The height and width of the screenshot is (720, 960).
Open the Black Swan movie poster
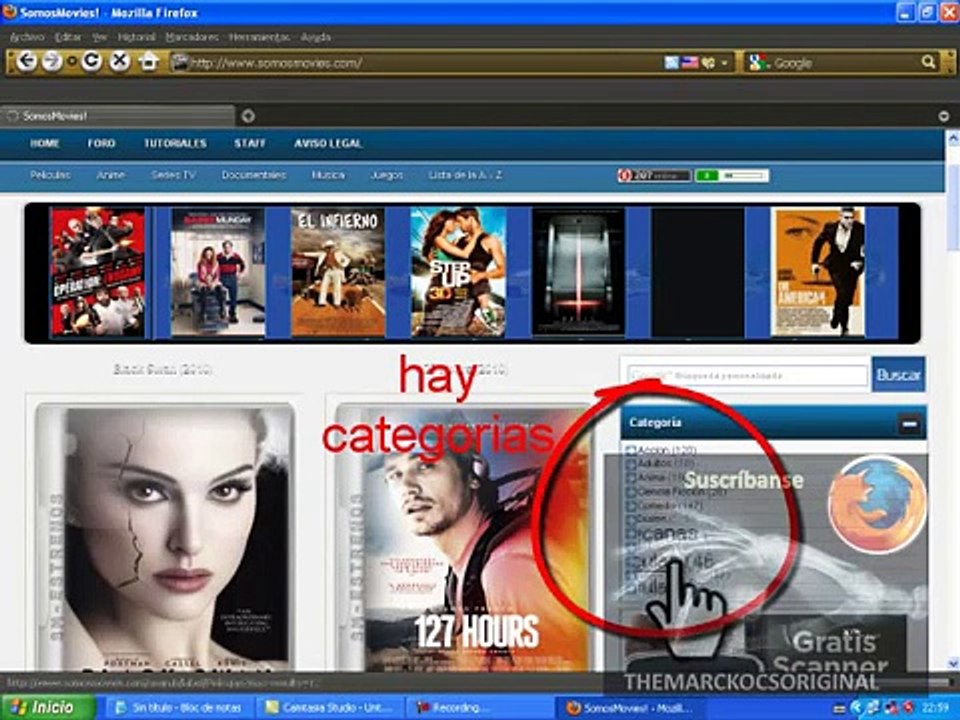[165, 538]
